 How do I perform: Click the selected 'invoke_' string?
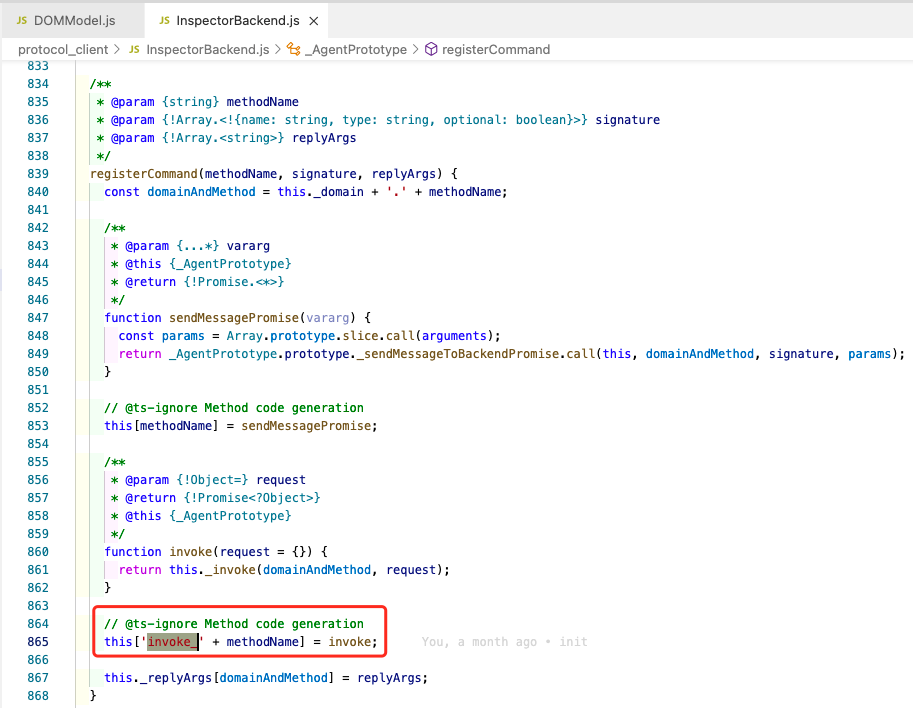click(172, 642)
